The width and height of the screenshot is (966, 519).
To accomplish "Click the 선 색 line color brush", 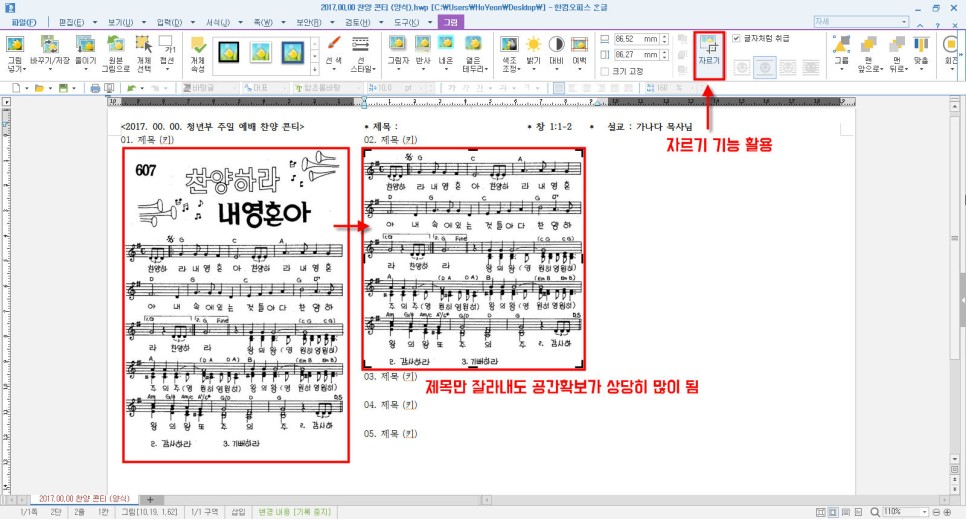I will pyautogui.click(x=333, y=44).
